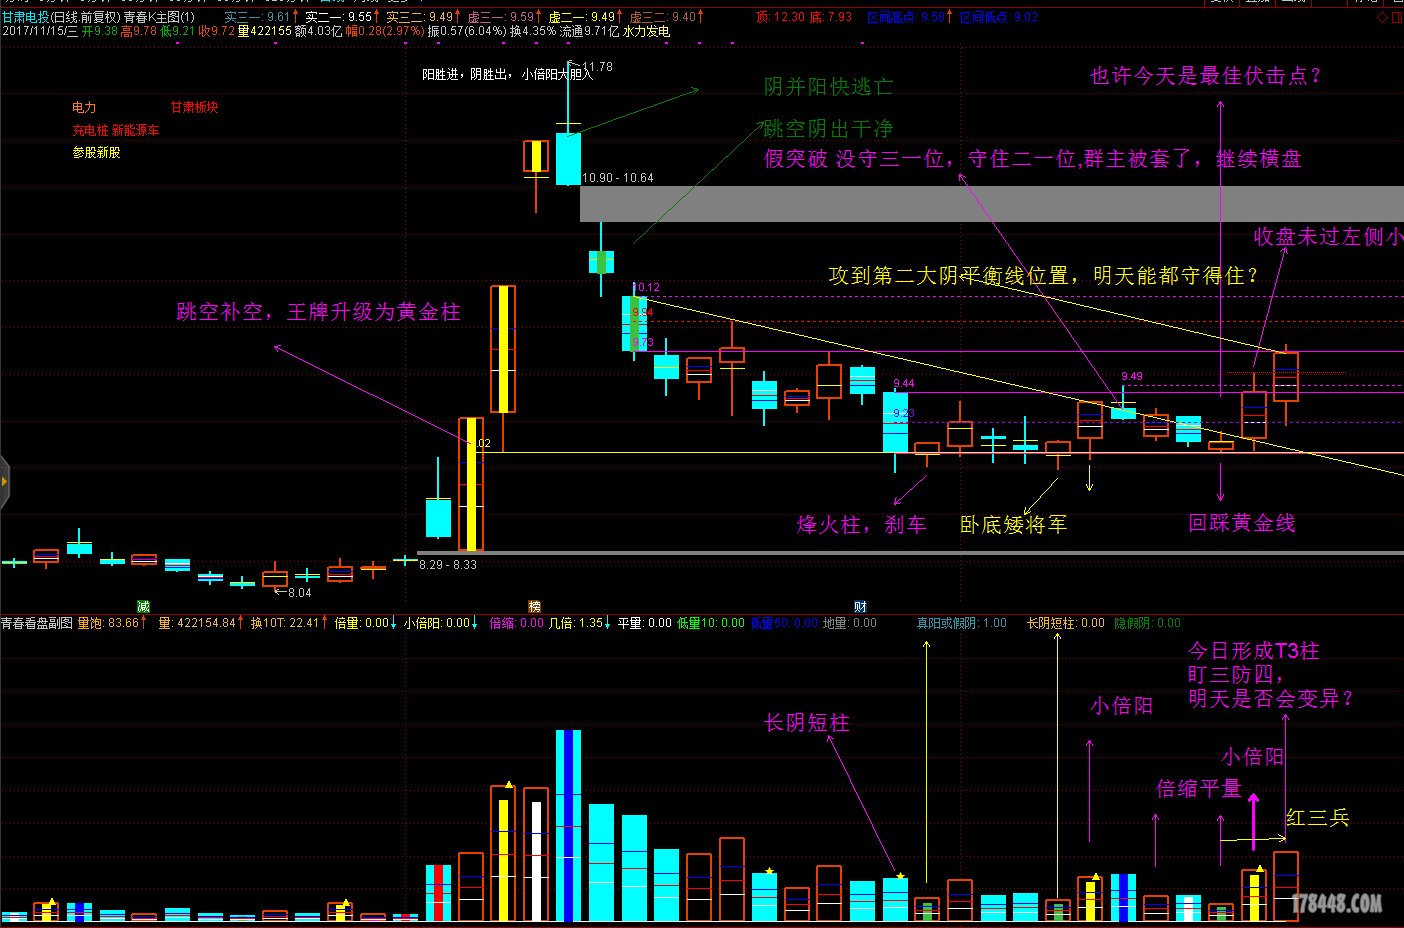Click the 8.29 - 8.33 gap range label
This screenshot has width=1404, height=928.
[x=448, y=565]
